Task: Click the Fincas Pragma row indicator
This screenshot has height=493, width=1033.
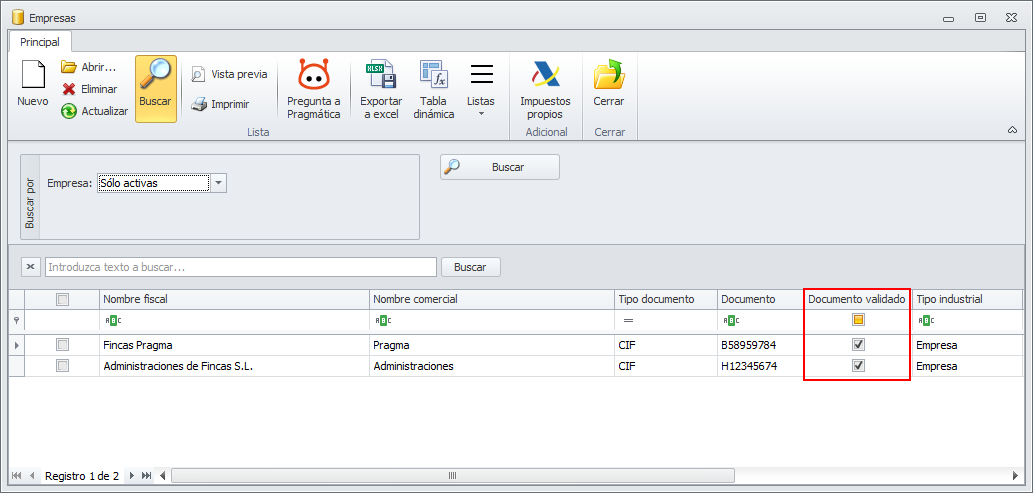Action: [x=16, y=345]
